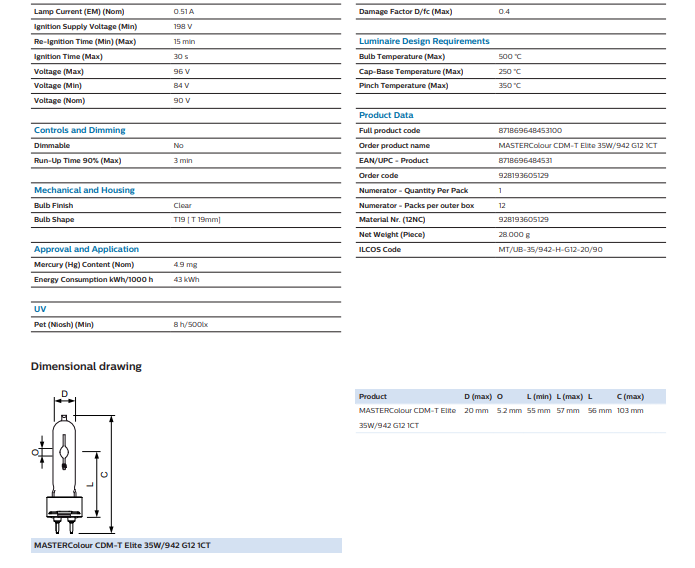Click the Luminaire Design Requirements heading
Image resolution: width=695 pixels, height=568 pixels.
click(x=424, y=41)
